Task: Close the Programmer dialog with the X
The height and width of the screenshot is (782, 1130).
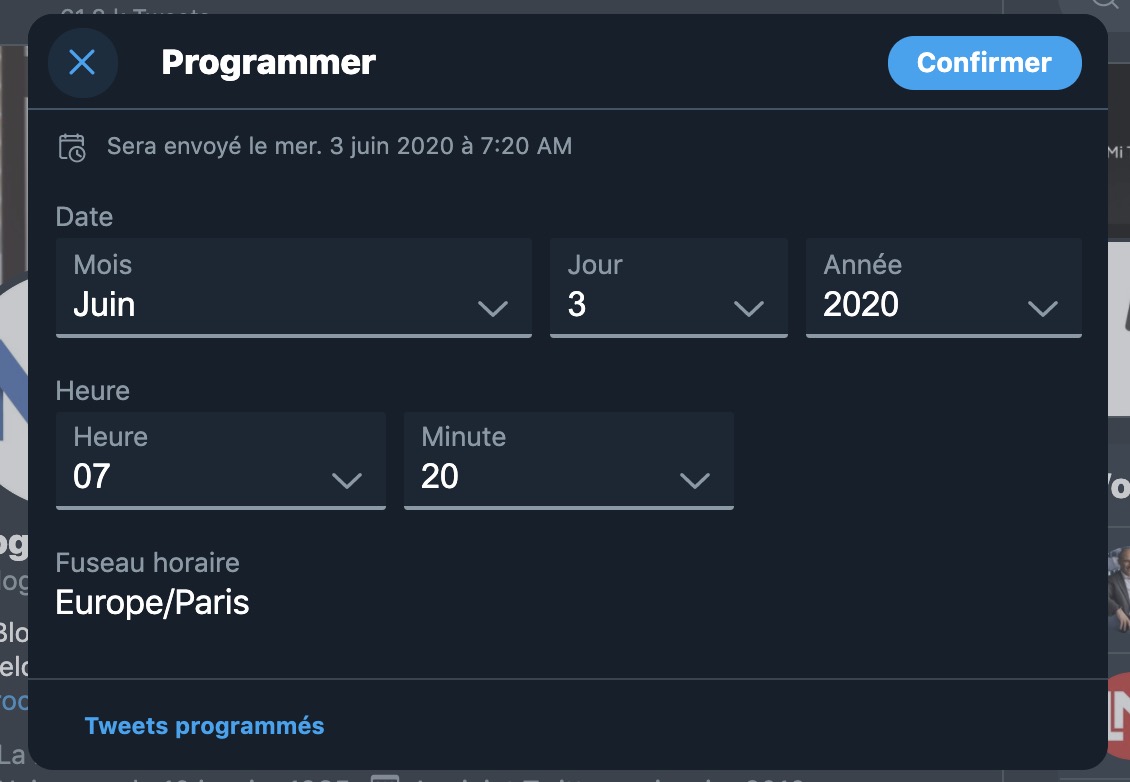Action: [82, 63]
